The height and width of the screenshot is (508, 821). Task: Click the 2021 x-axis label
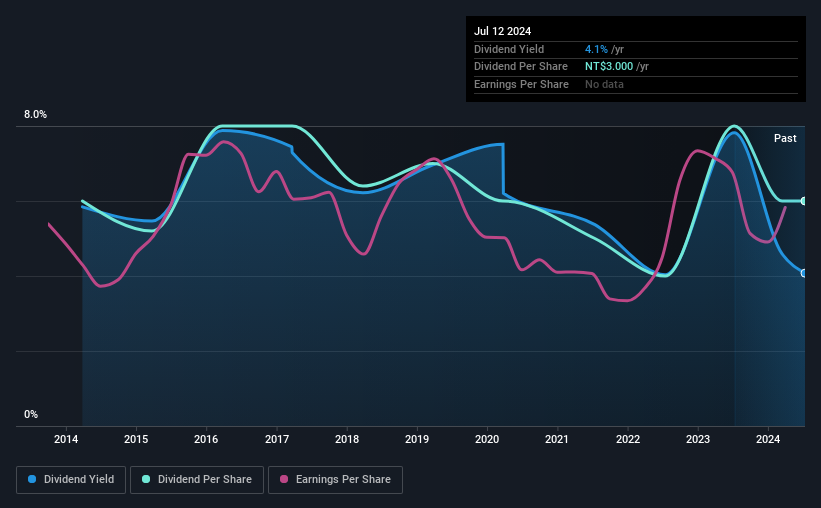(x=557, y=439)
